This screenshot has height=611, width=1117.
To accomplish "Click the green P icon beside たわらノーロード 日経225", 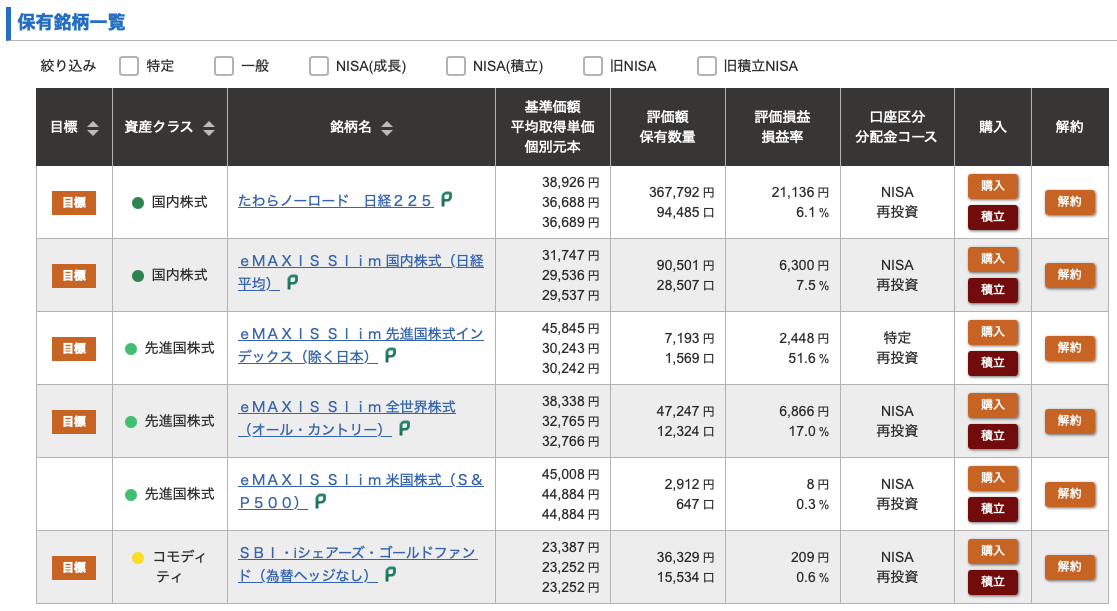I will 446,199.
